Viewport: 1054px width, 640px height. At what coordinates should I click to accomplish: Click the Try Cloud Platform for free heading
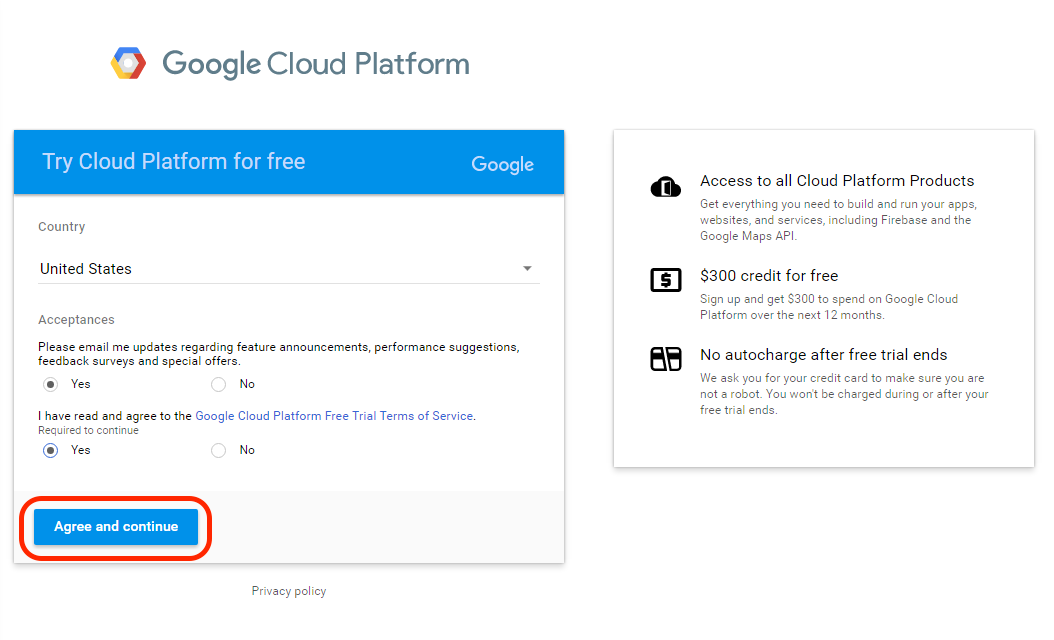click(x=173, y=161)
